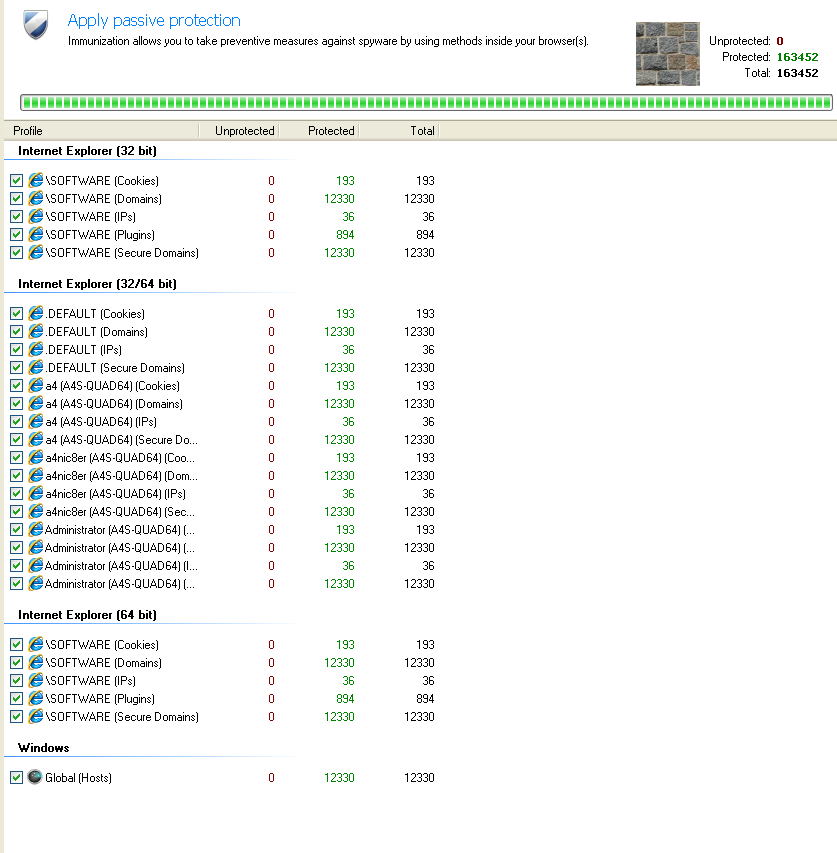Click IE icon of a4nic8er (A4S-QUAD64) (Sec...
This screenshot has height=853, width=837.
coord(36,511)
